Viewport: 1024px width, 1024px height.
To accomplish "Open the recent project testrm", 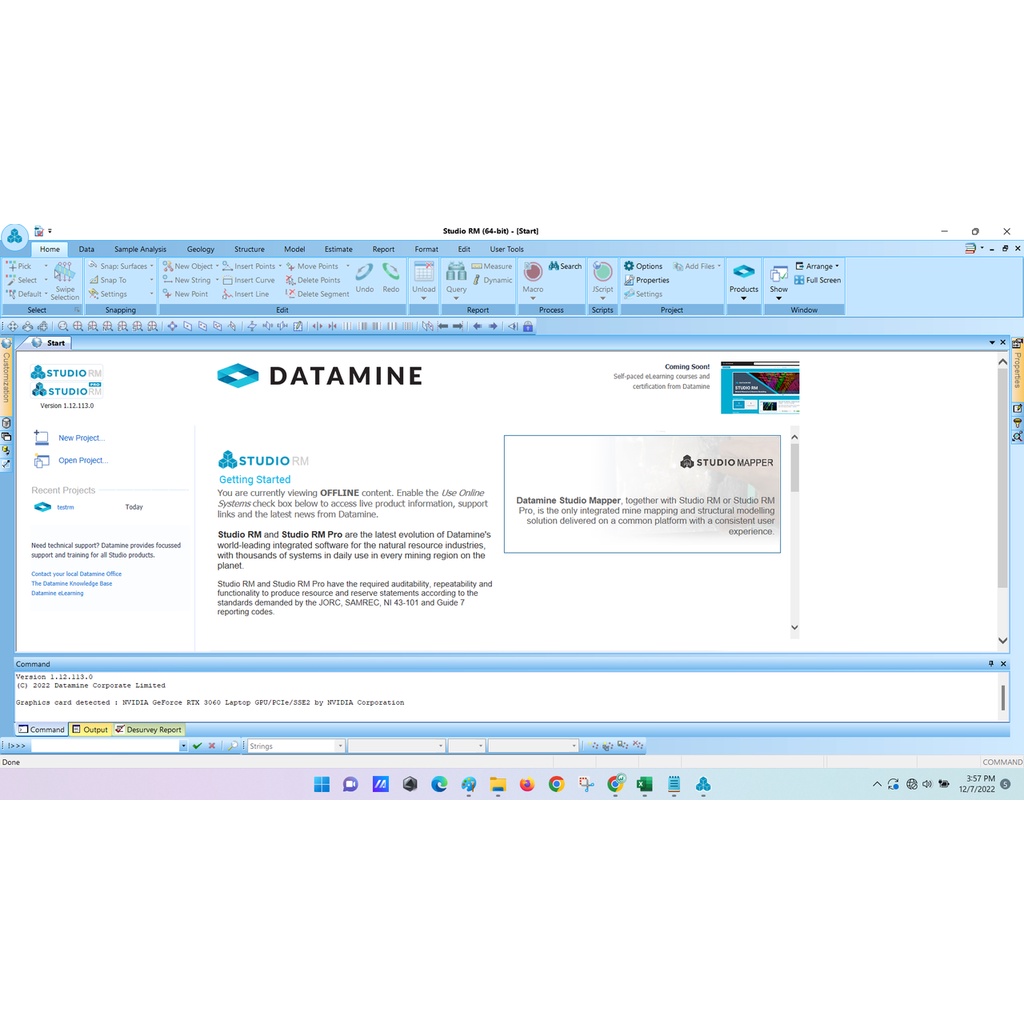I will tap(65, 507).
